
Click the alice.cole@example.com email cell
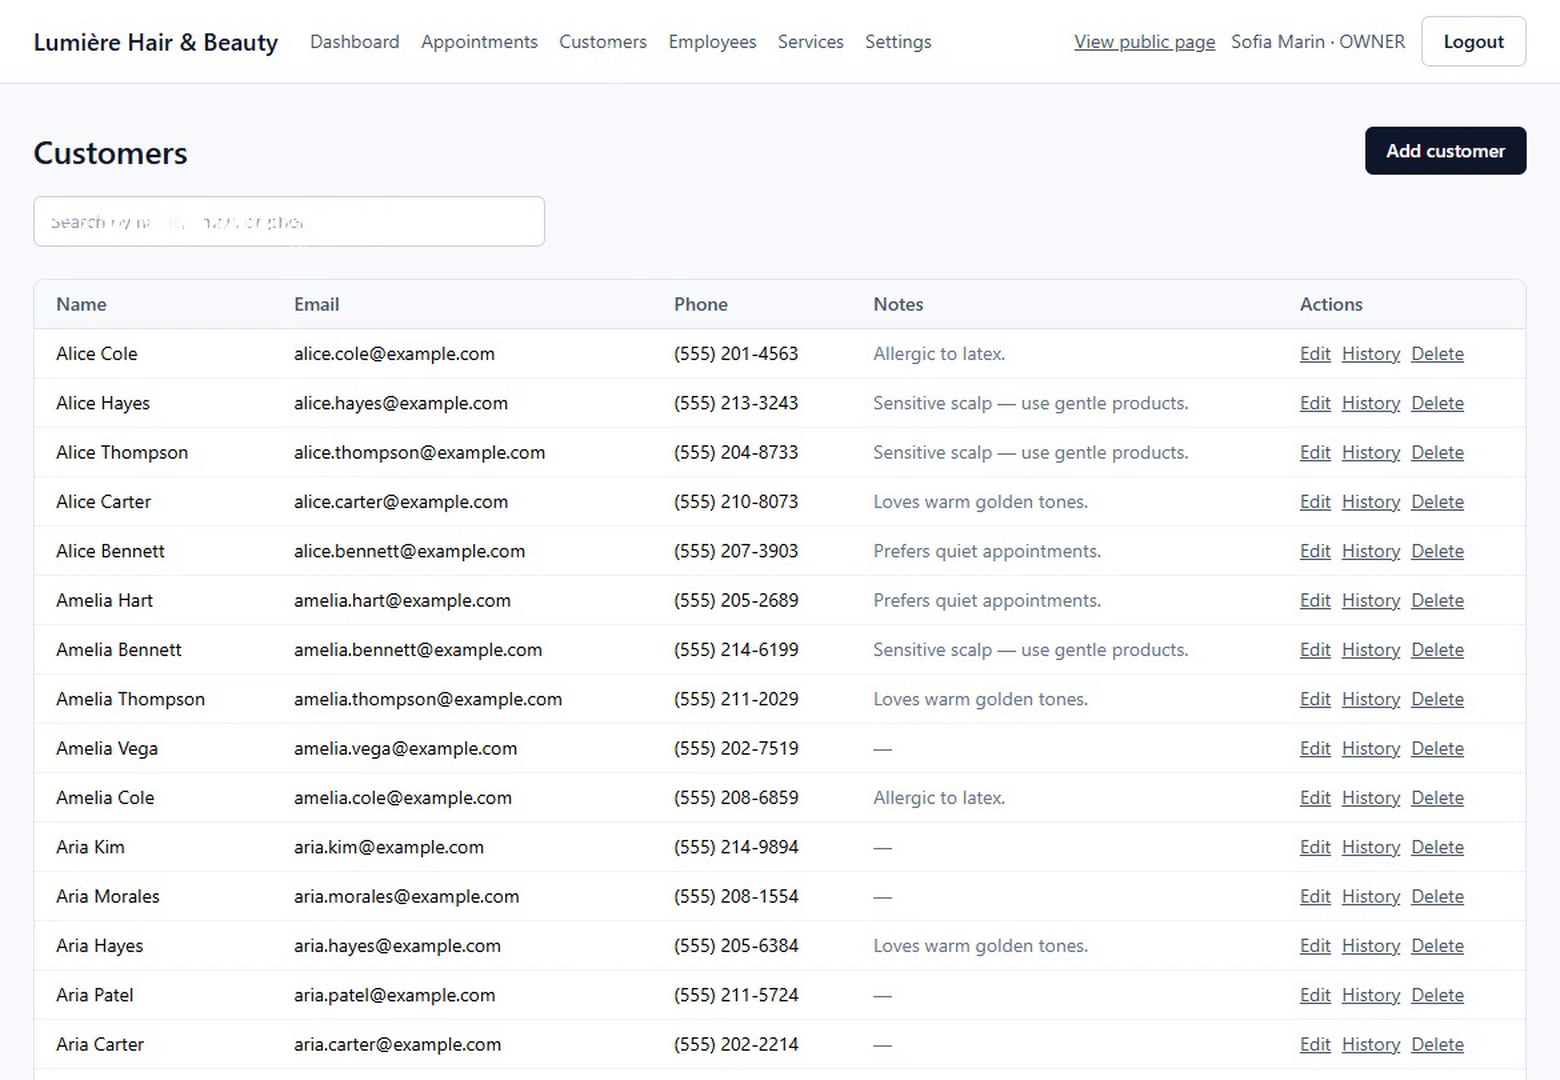tap(394, 354)
